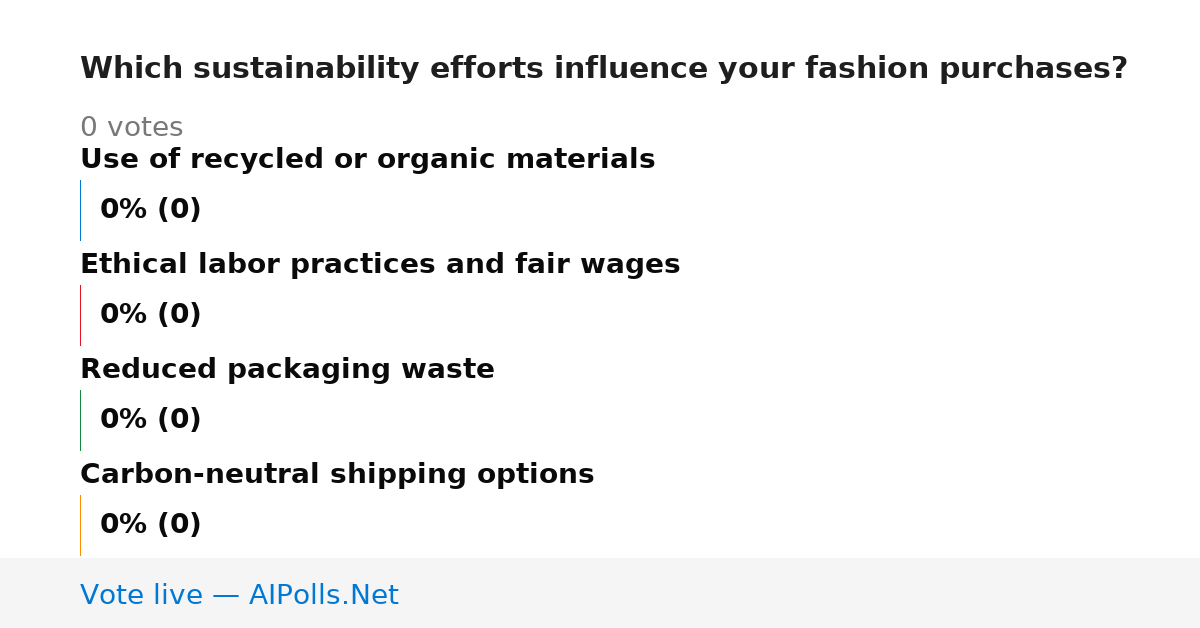The width and height of the screenshot is (1200, 628).
Task: Click the orange bar for carbon-neutral shipping
Action: click(80, 525)
